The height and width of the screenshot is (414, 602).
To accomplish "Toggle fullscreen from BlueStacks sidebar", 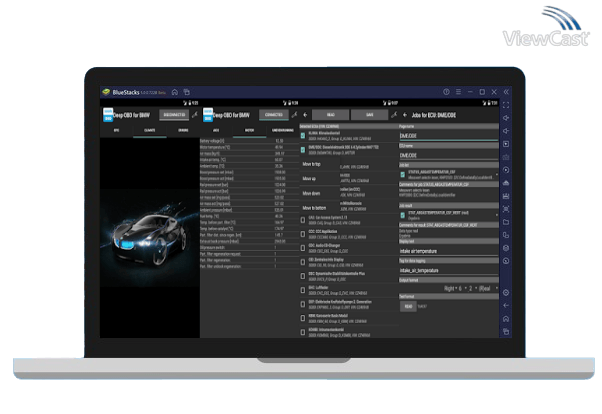I will click(506, 105).
